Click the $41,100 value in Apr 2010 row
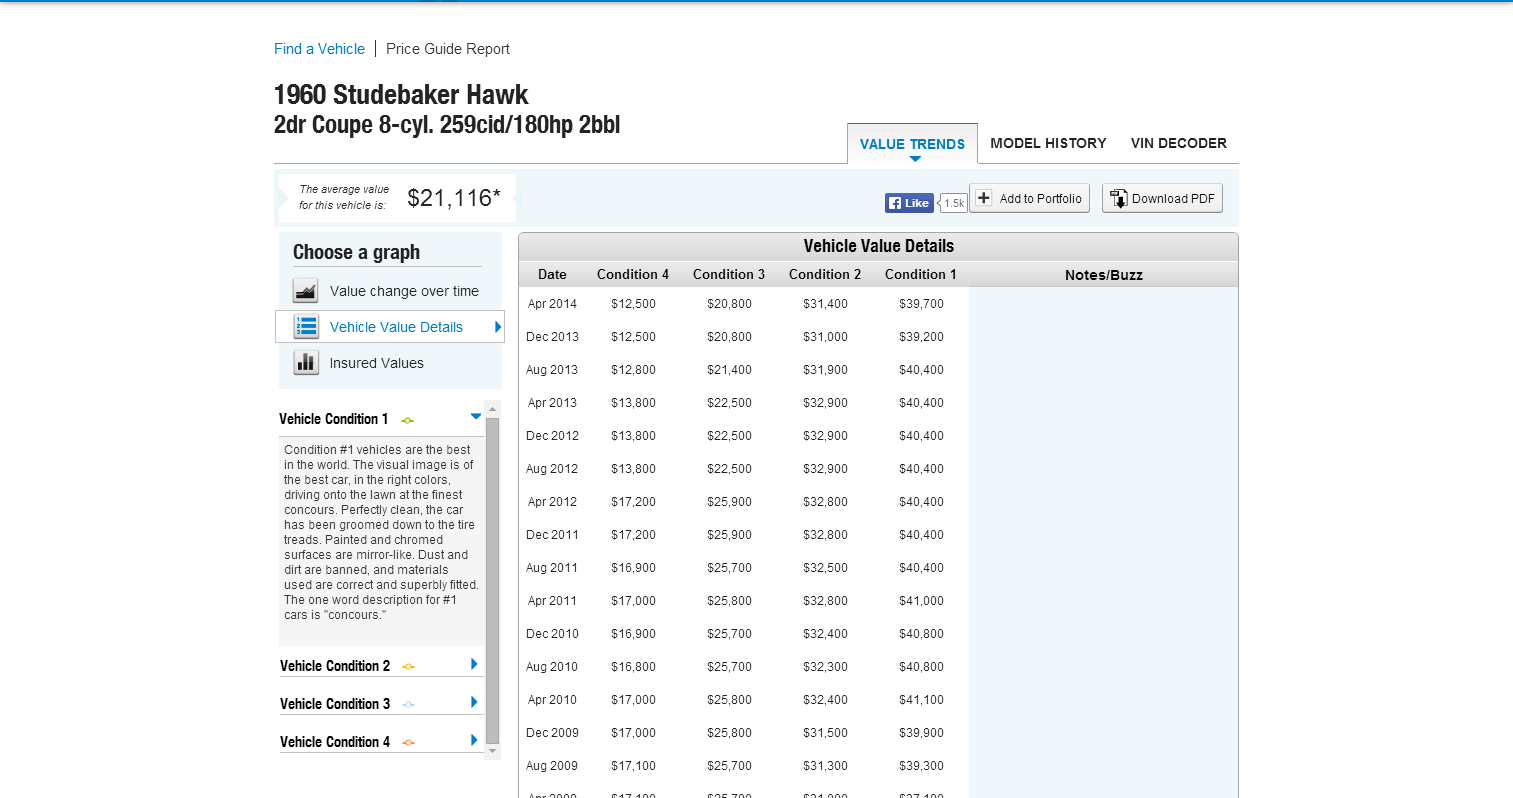The width and height of the screenshot is (1513, 798). click(x=921, y=700)
